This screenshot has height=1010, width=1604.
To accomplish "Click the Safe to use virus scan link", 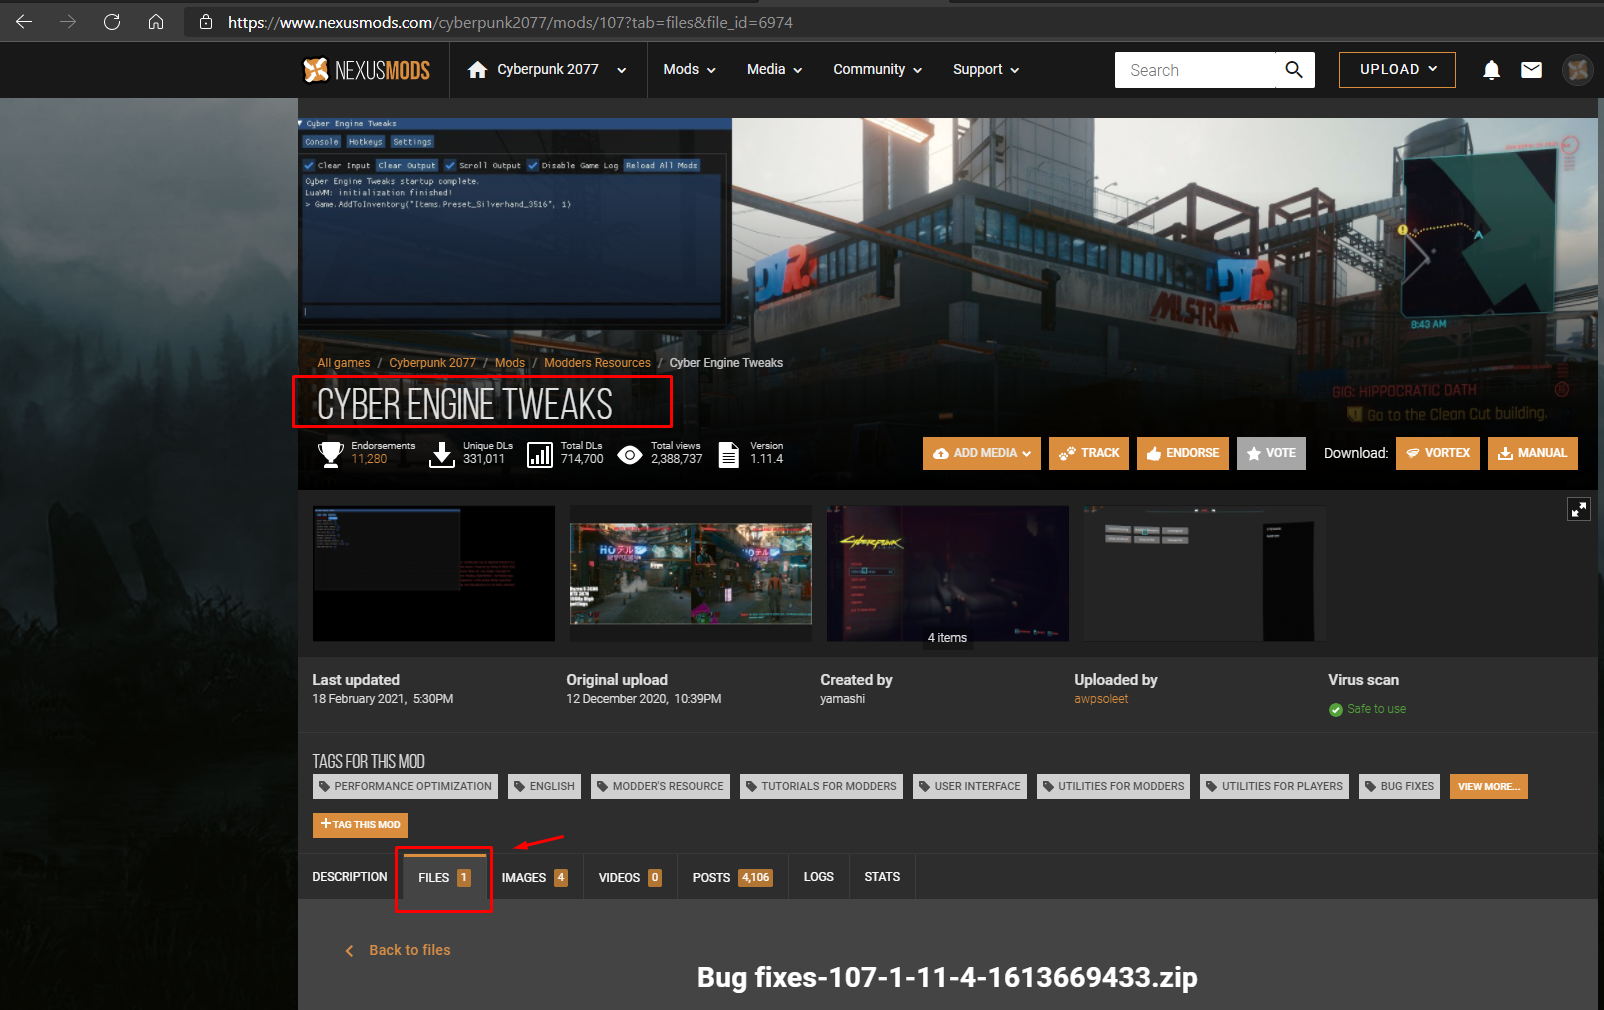I will click(x=1376, y=709).
